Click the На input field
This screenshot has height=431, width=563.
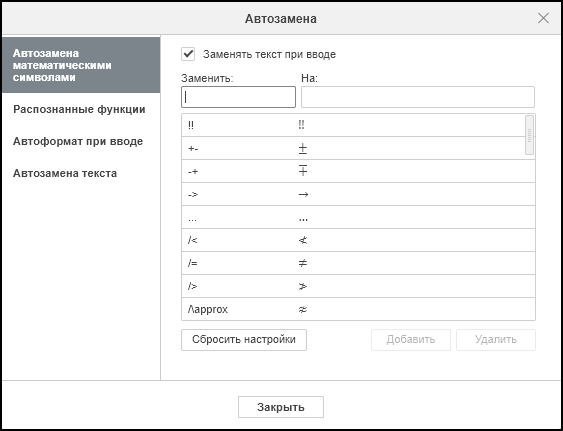(x=418, y=97)
